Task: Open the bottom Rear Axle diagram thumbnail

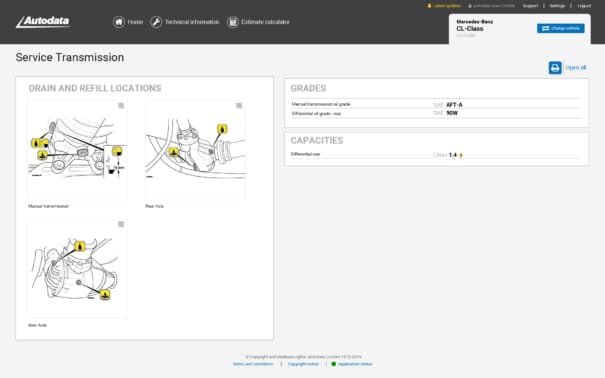Action: tap(77, 269)
